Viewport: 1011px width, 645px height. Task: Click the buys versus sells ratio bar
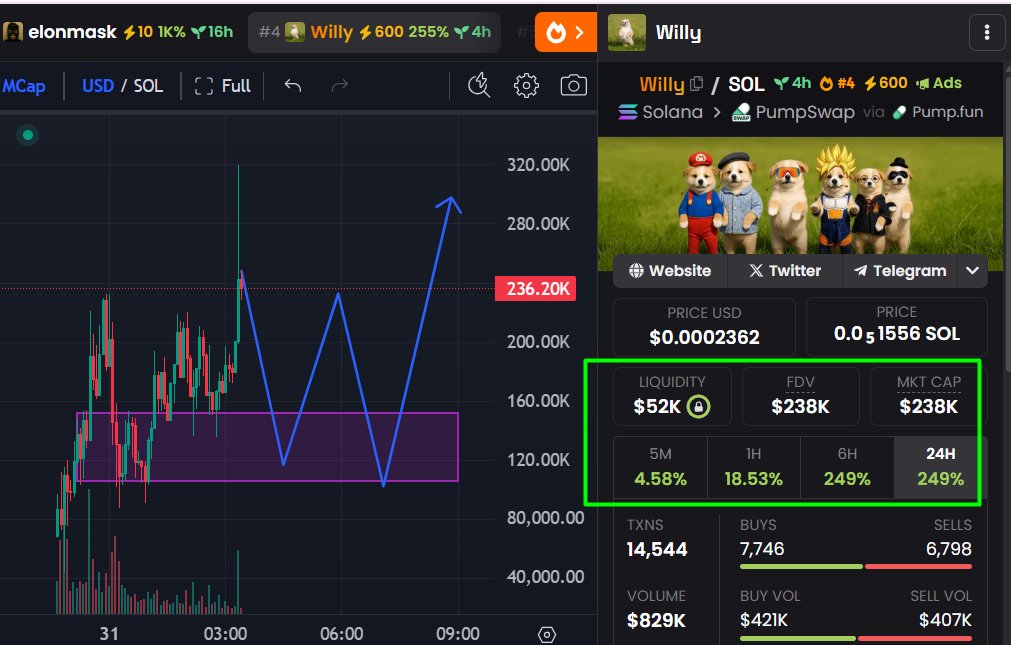pos(856,566)
